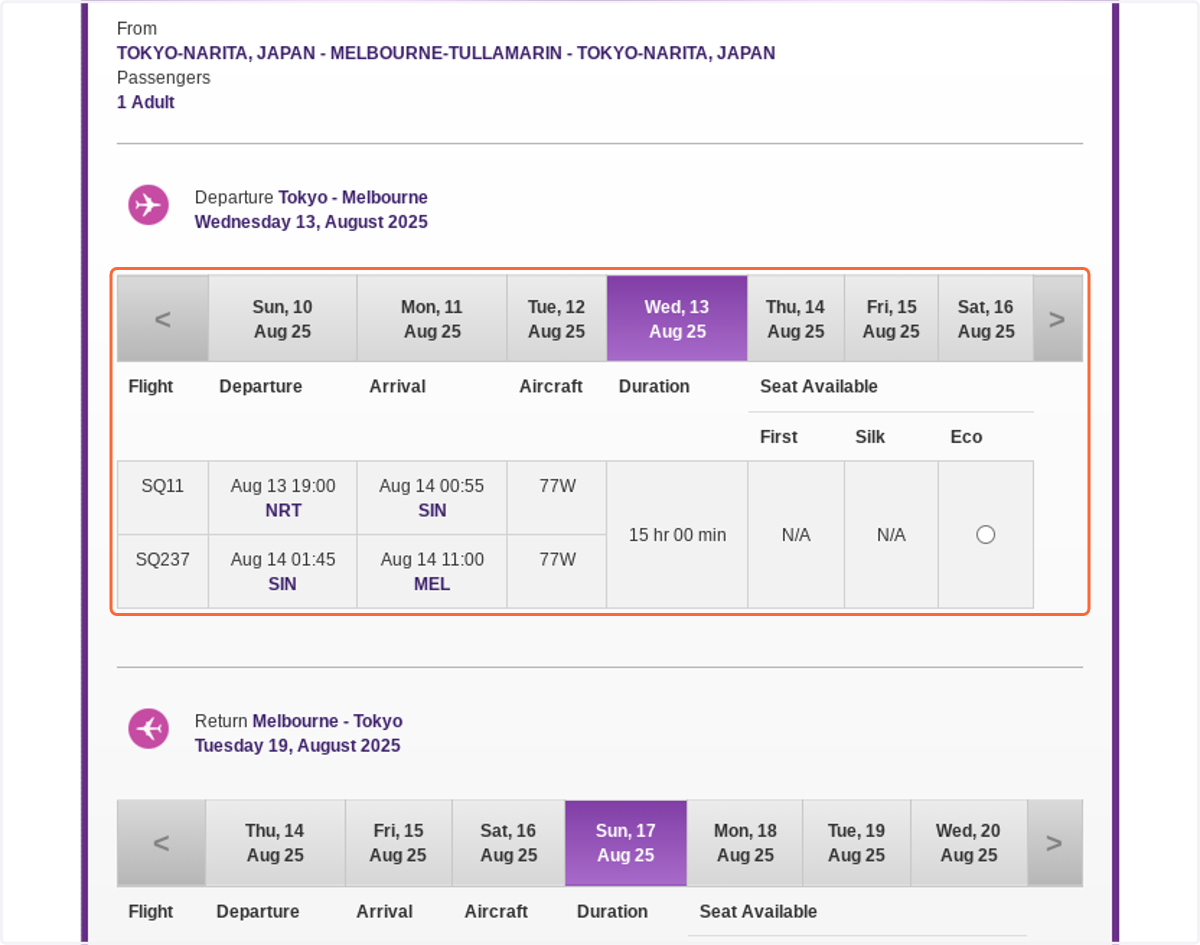
Task: Select return date Mon, 18 Aug 25
Action: [745, 843]
